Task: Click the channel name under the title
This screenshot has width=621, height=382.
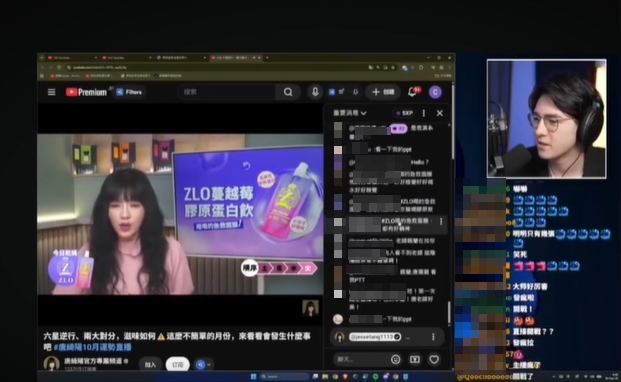Action: coord(93,361)
